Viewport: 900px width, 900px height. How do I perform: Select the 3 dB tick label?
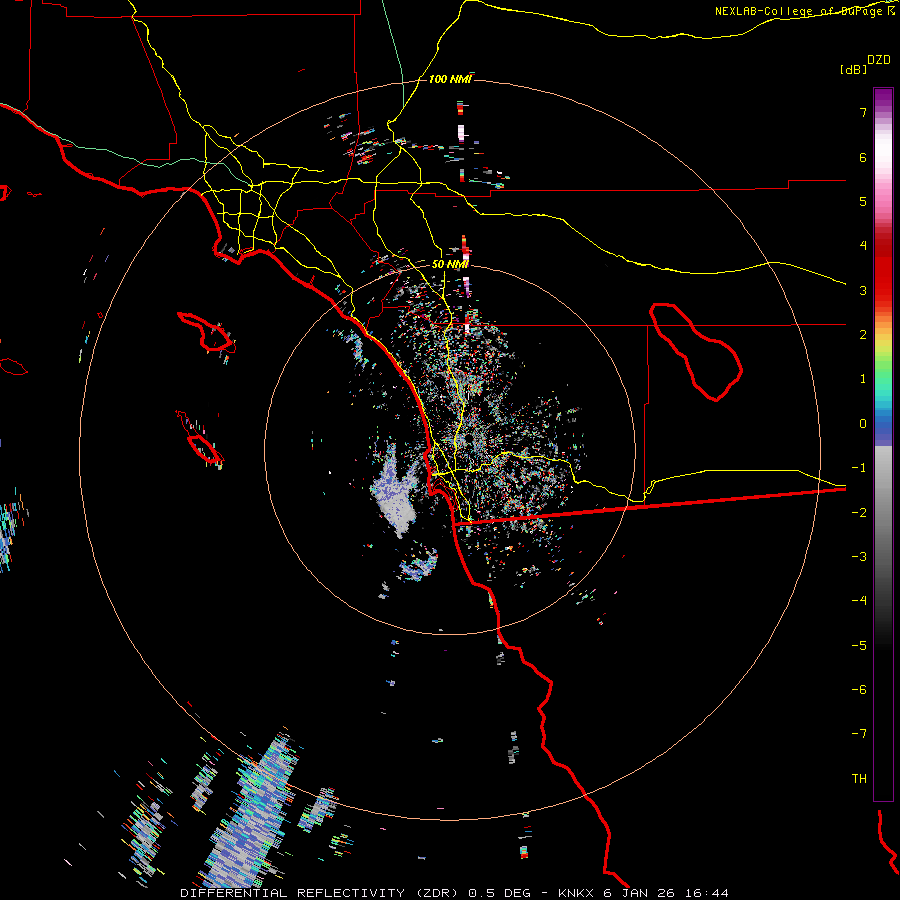click(863, 290)
